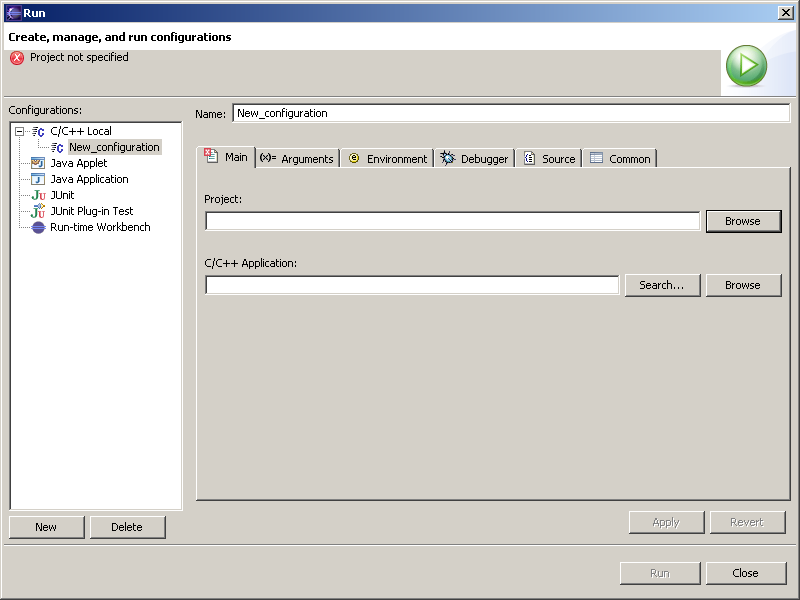The height and width of the screenshot is (600, 800).
Task: Browse for a Project
Action: [742, 221]
